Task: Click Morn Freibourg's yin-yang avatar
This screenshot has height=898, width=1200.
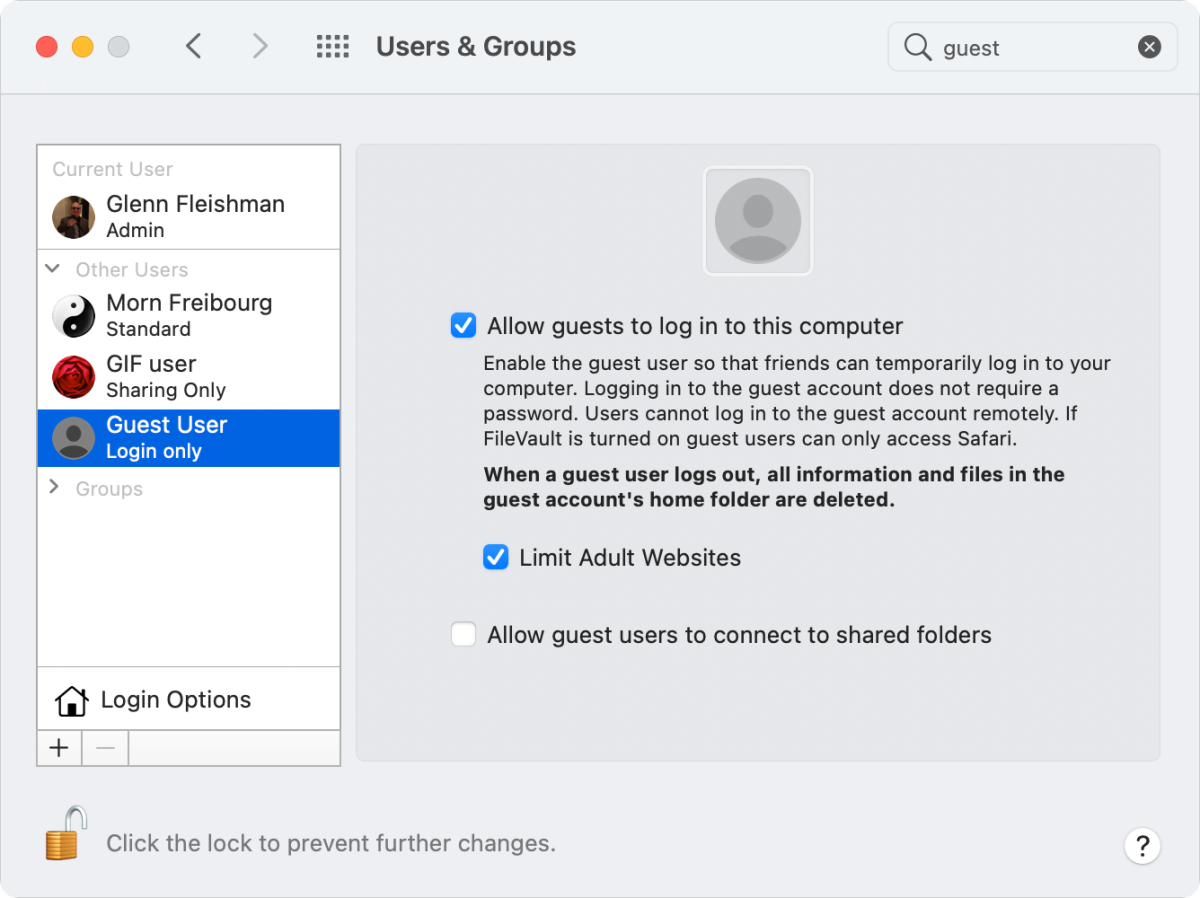Action: (72, 314)
